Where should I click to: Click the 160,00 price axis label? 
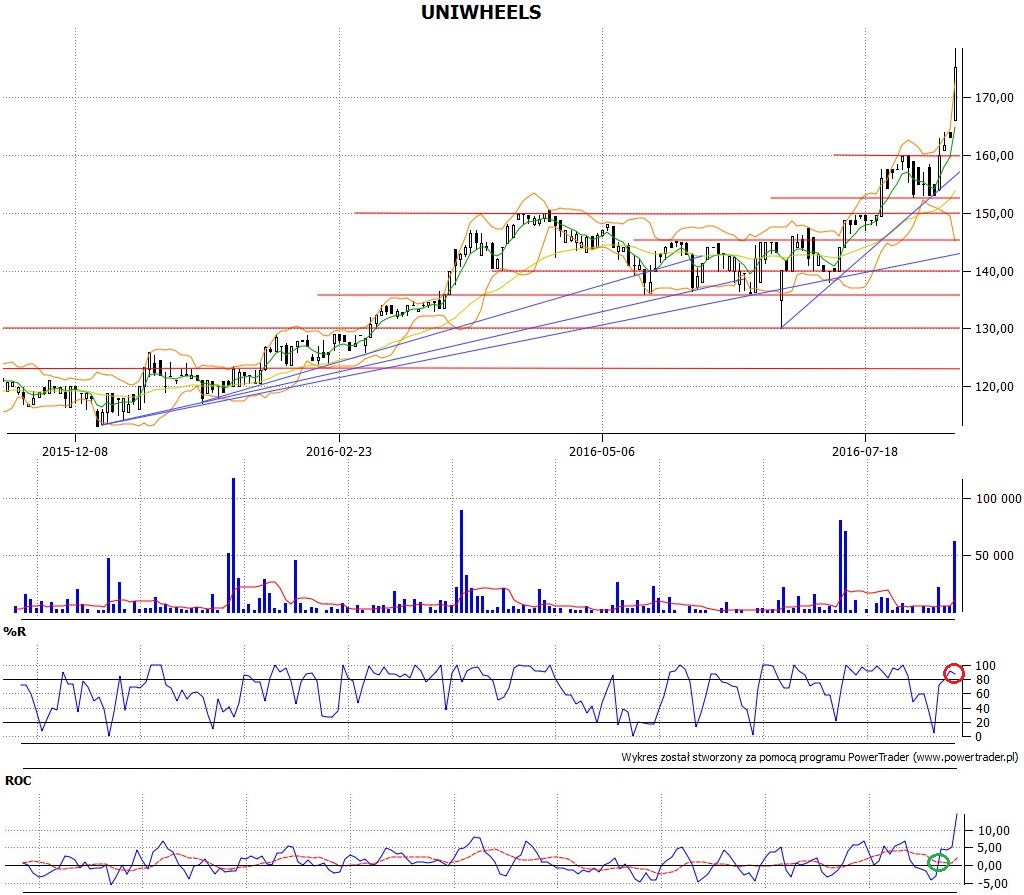point(995,155)
